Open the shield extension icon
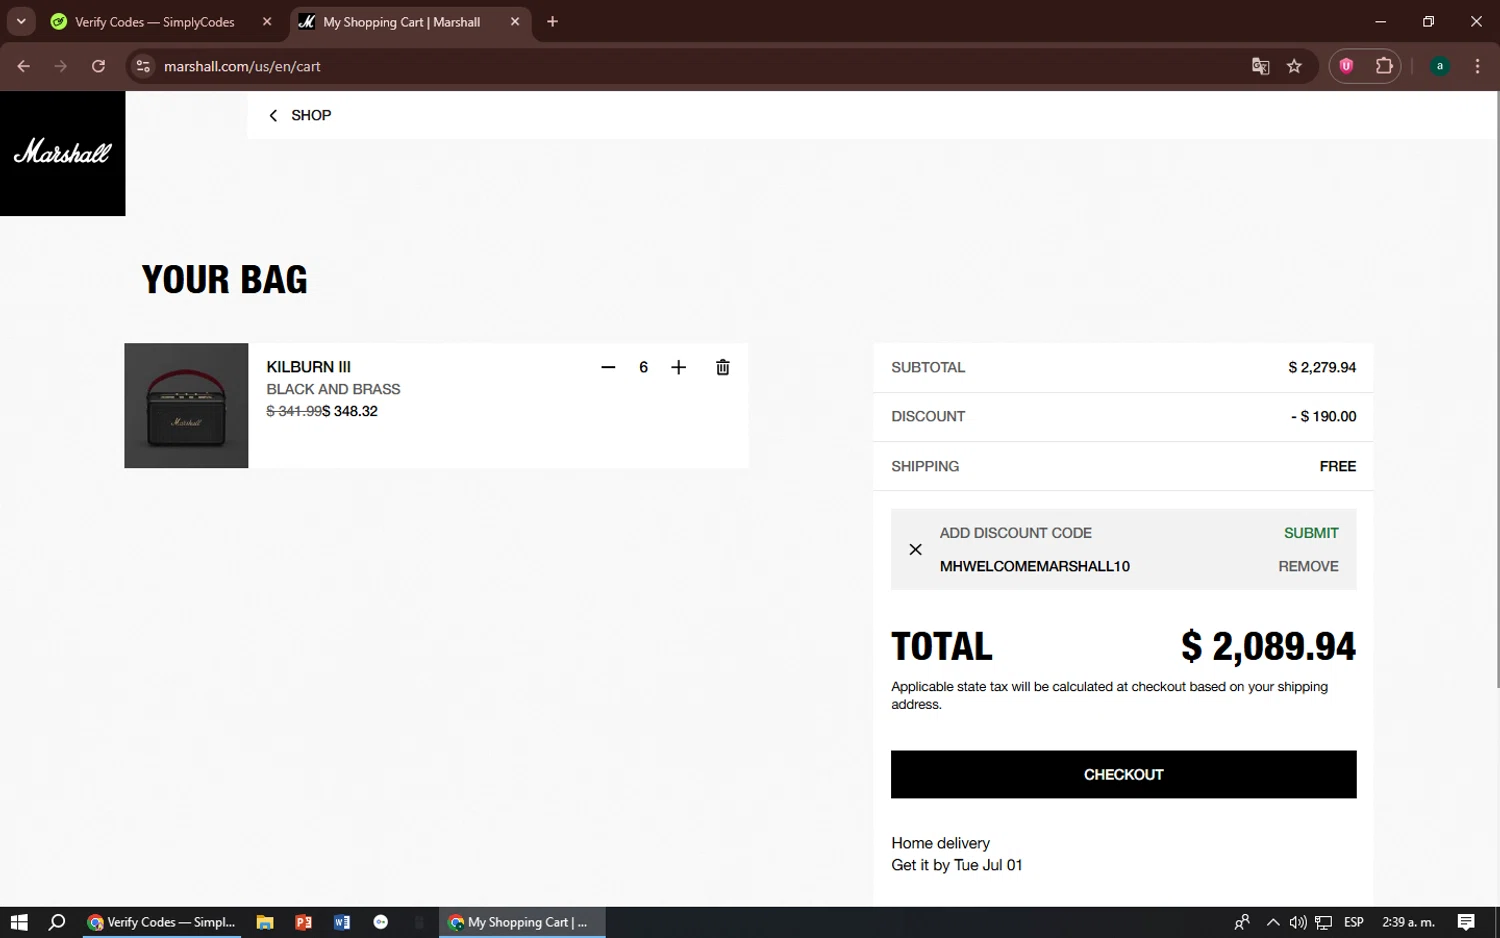The width and height of the screenshot is (1500, 938). tap(1346, 66)
